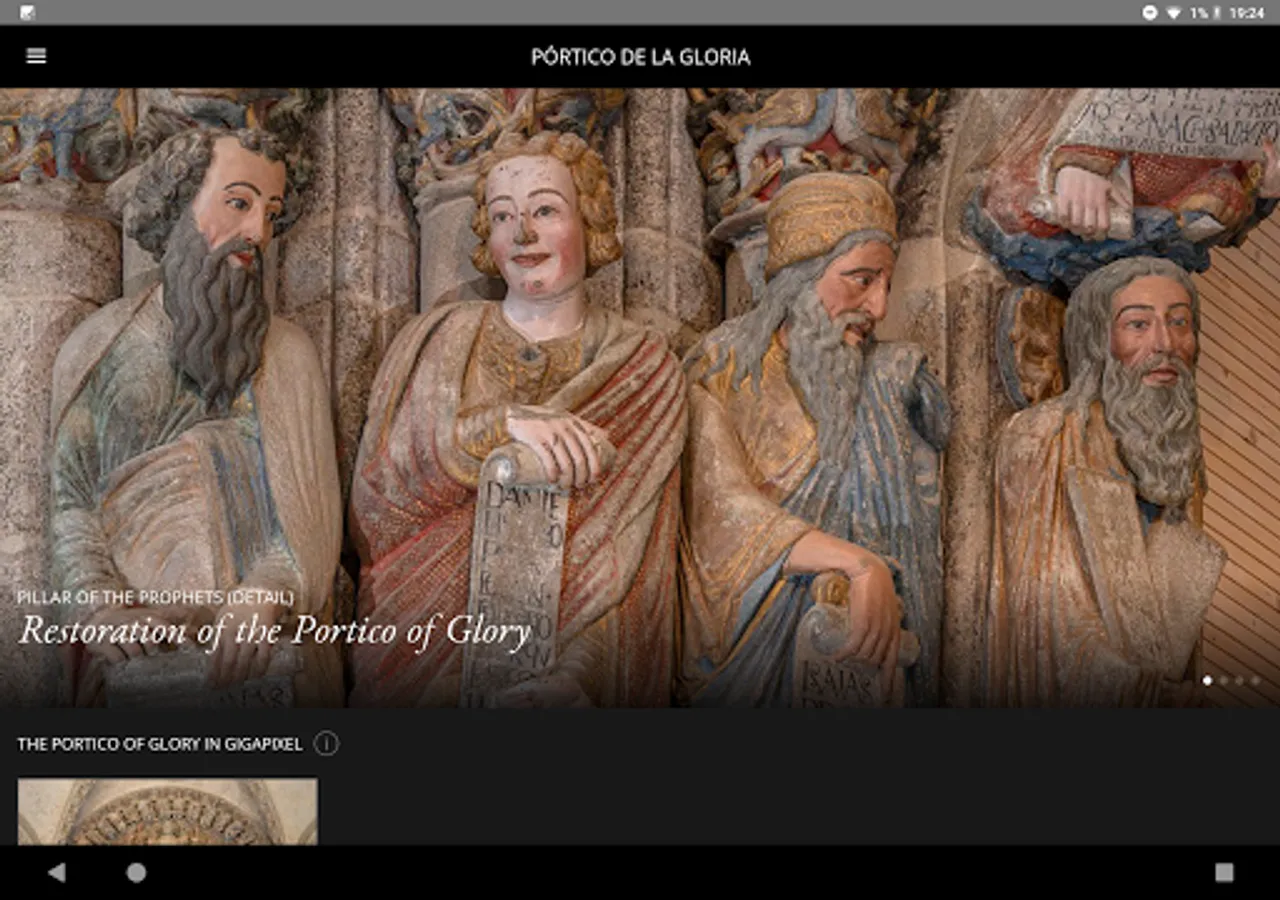Tap the 19:24 clock in the status bar
Screen dimensions: 1280x900
click(1247, 13)
